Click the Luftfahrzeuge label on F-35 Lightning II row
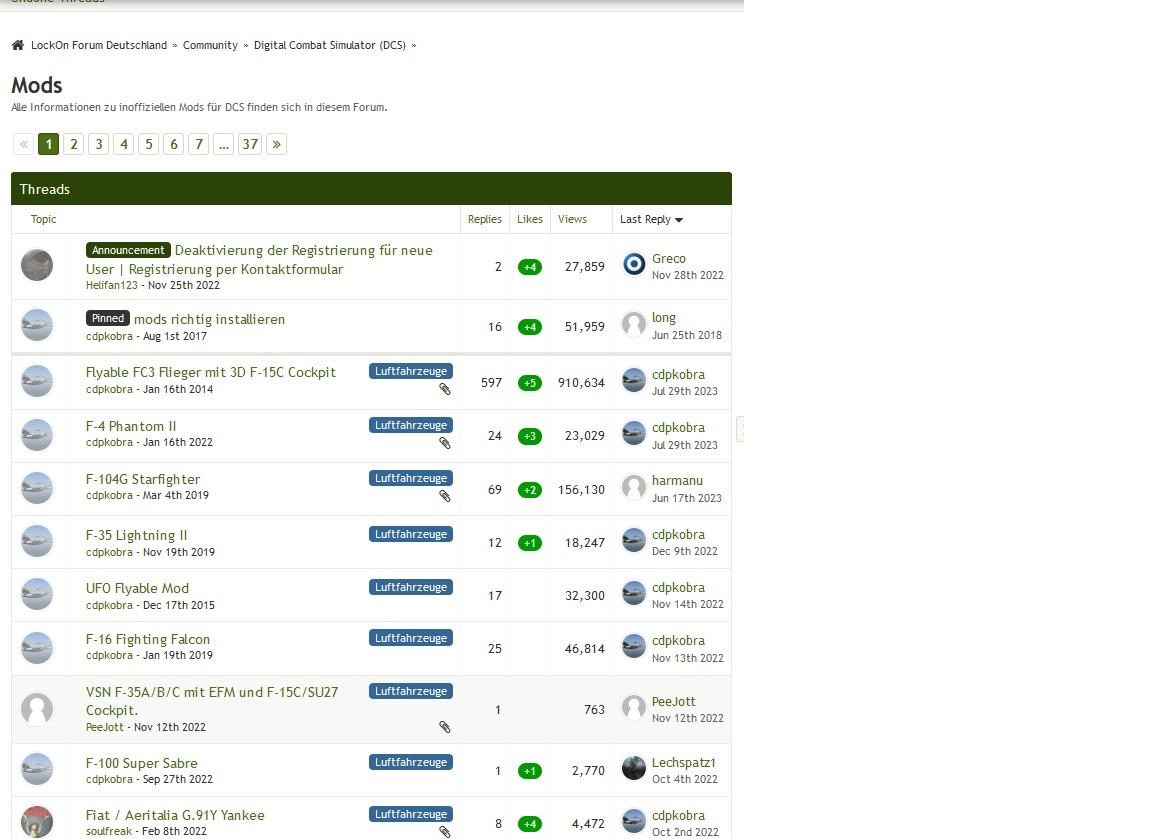 (x=411, y=534)
